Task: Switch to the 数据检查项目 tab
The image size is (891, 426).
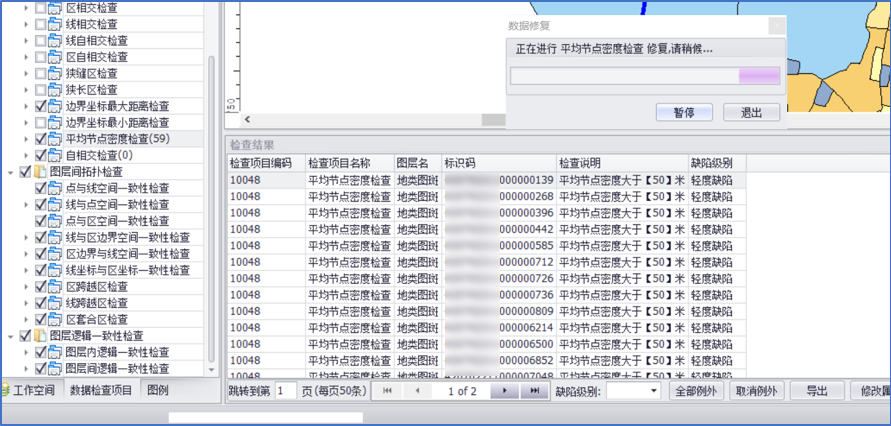Action: tap(100, 391)
